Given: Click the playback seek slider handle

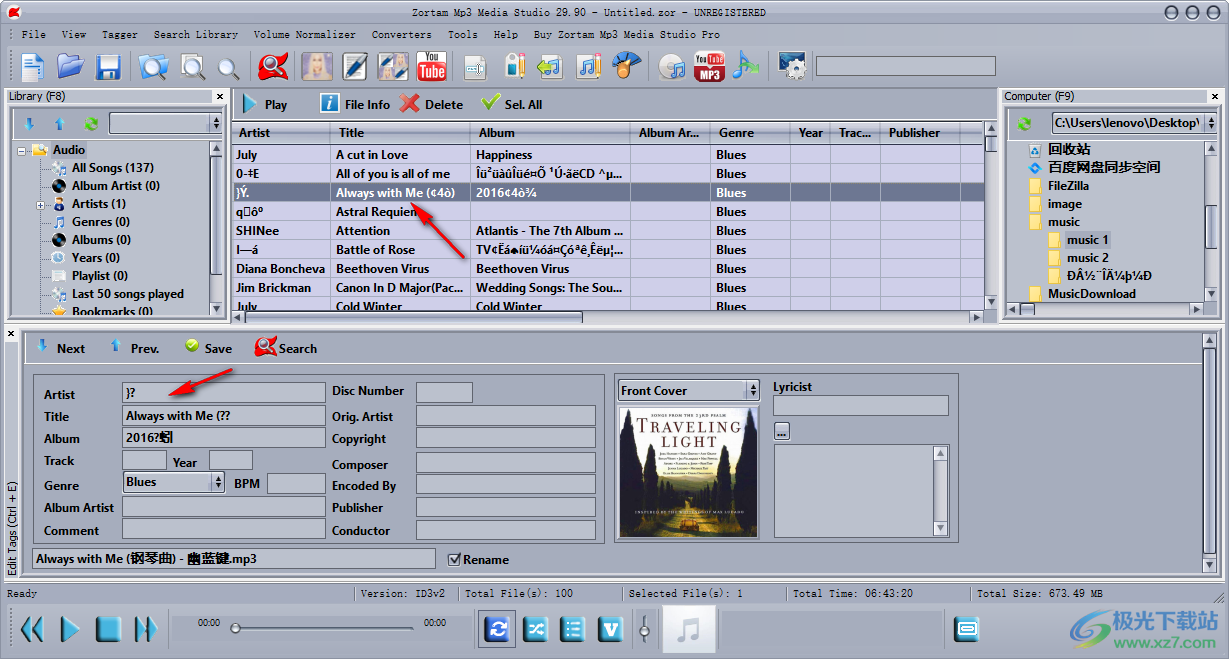Looking at the screenshot, I should click(x=235, y=629).
